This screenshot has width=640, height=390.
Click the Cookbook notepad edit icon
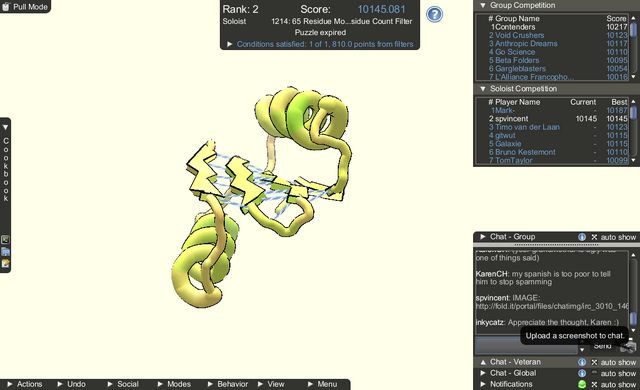pos(5,264)
